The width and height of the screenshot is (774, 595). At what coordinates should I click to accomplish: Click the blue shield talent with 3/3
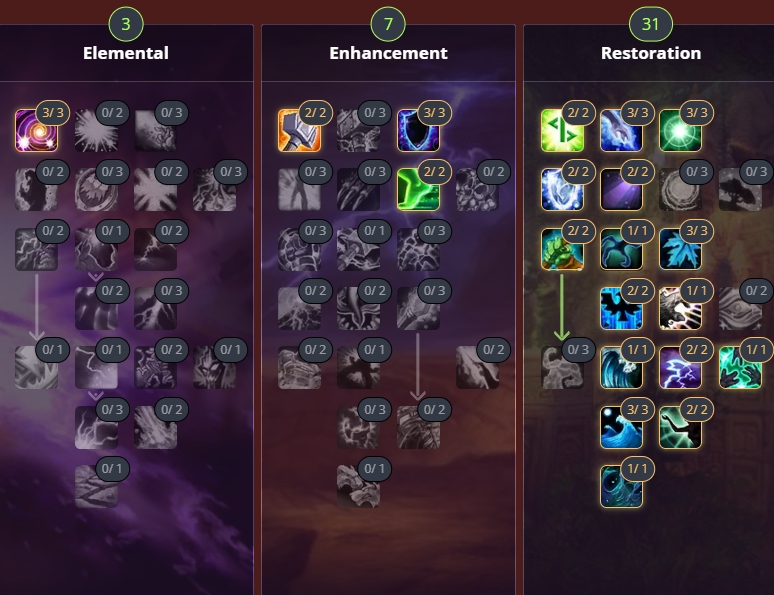(418, 130)
